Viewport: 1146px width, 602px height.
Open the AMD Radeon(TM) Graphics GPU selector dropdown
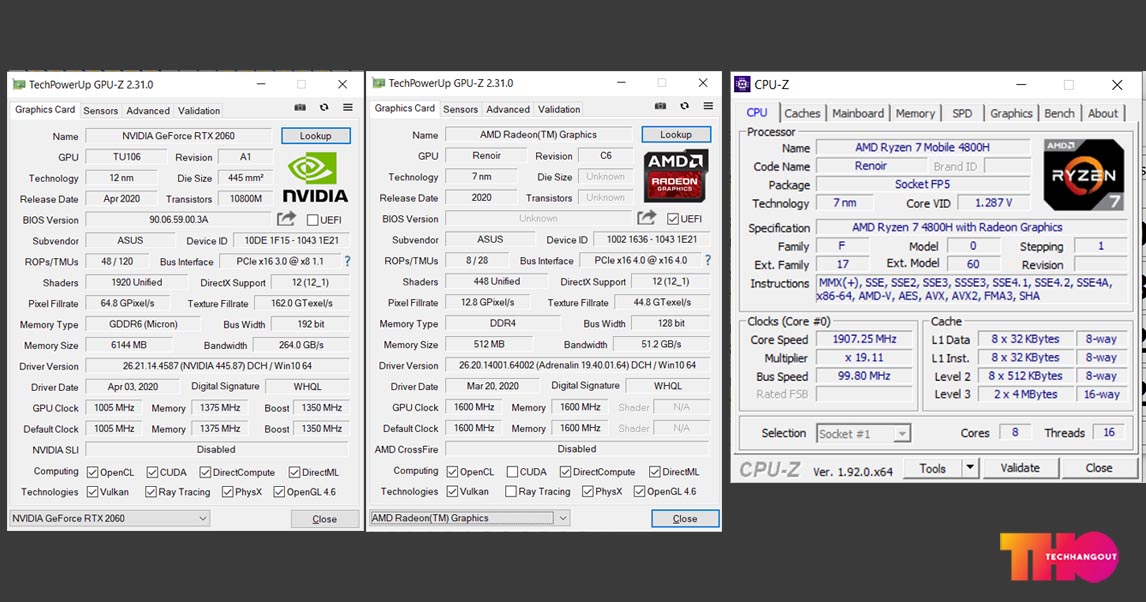(469, 518)
